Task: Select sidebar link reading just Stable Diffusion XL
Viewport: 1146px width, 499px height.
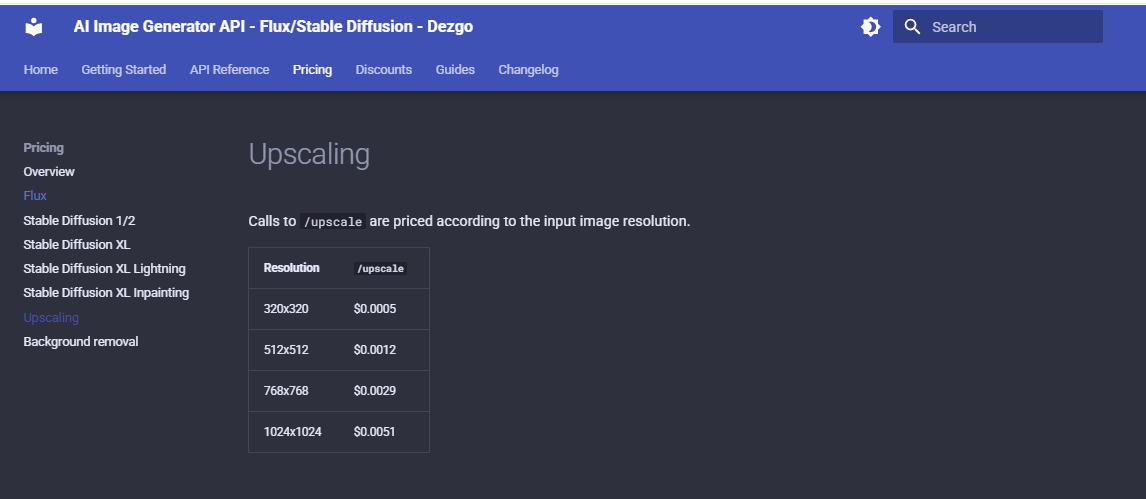Action: point(77,244)
